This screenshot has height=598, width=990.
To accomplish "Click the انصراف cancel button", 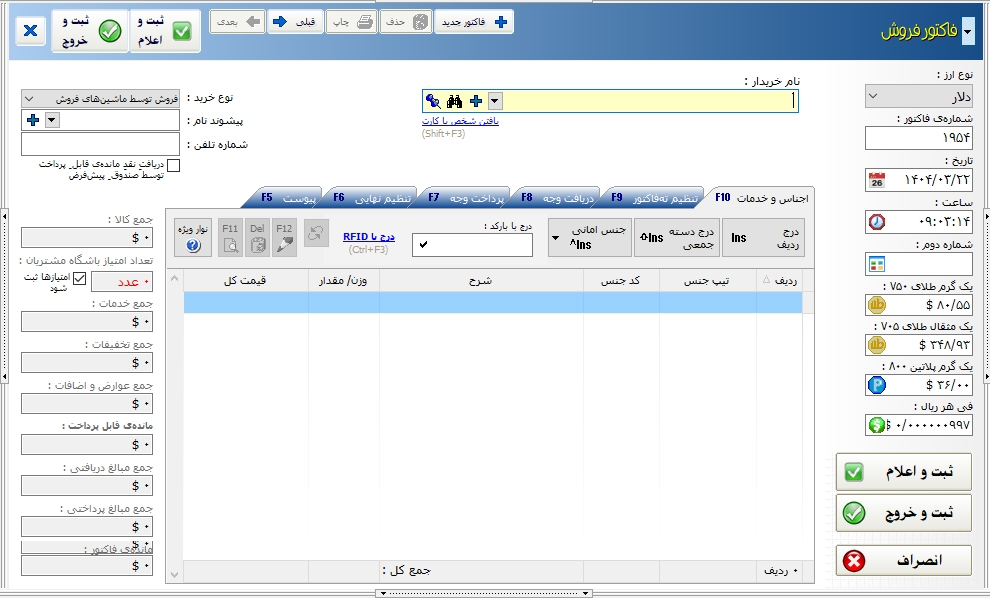I will click(903, 561).
